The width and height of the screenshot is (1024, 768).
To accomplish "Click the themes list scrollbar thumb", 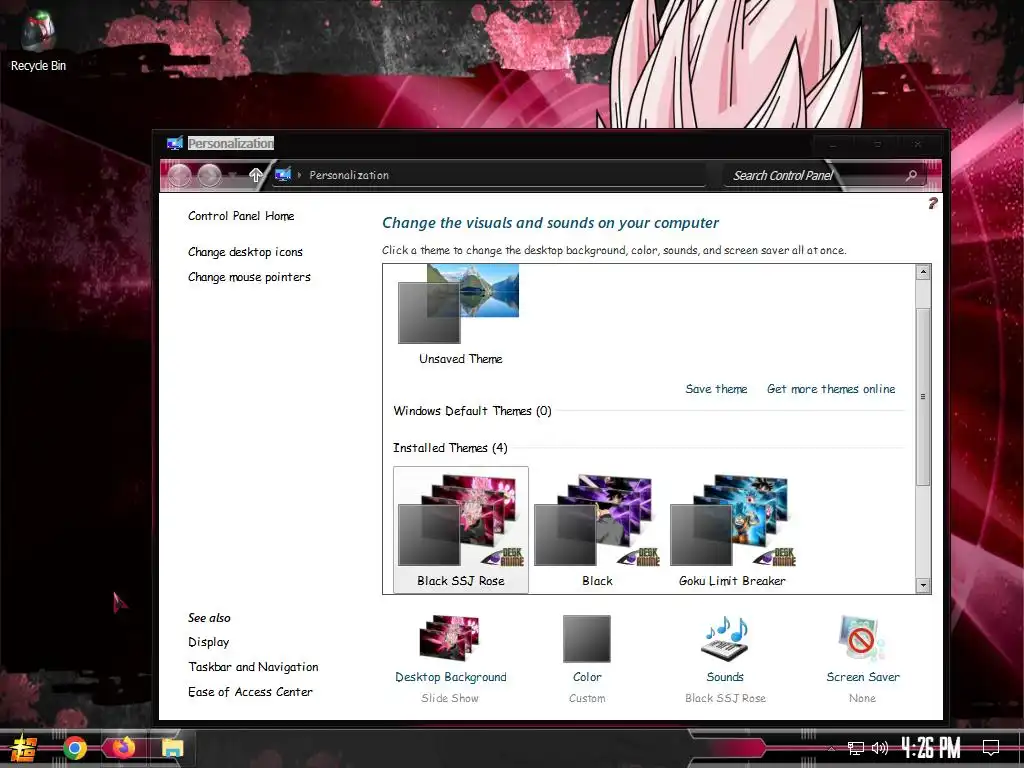I will (923, 396).
